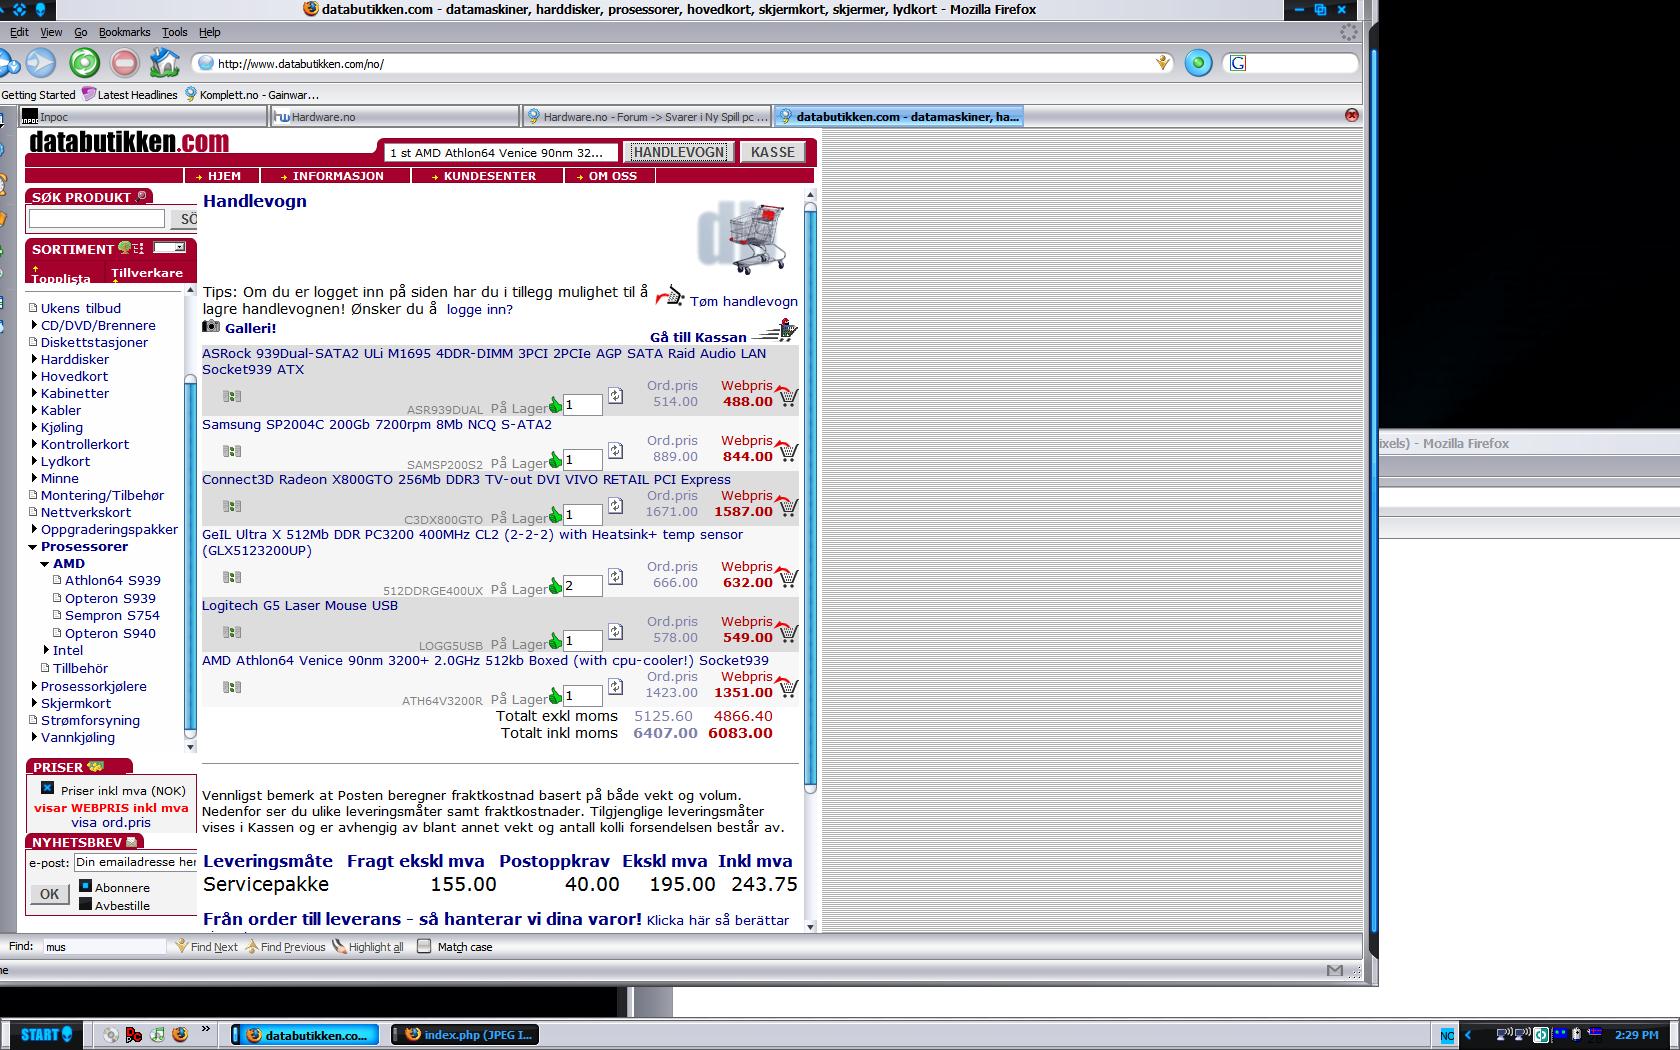Click the e-post email address field
Image resolution: width=1680 pixels, height=1050 pixels.
click(x=135, y=862)
